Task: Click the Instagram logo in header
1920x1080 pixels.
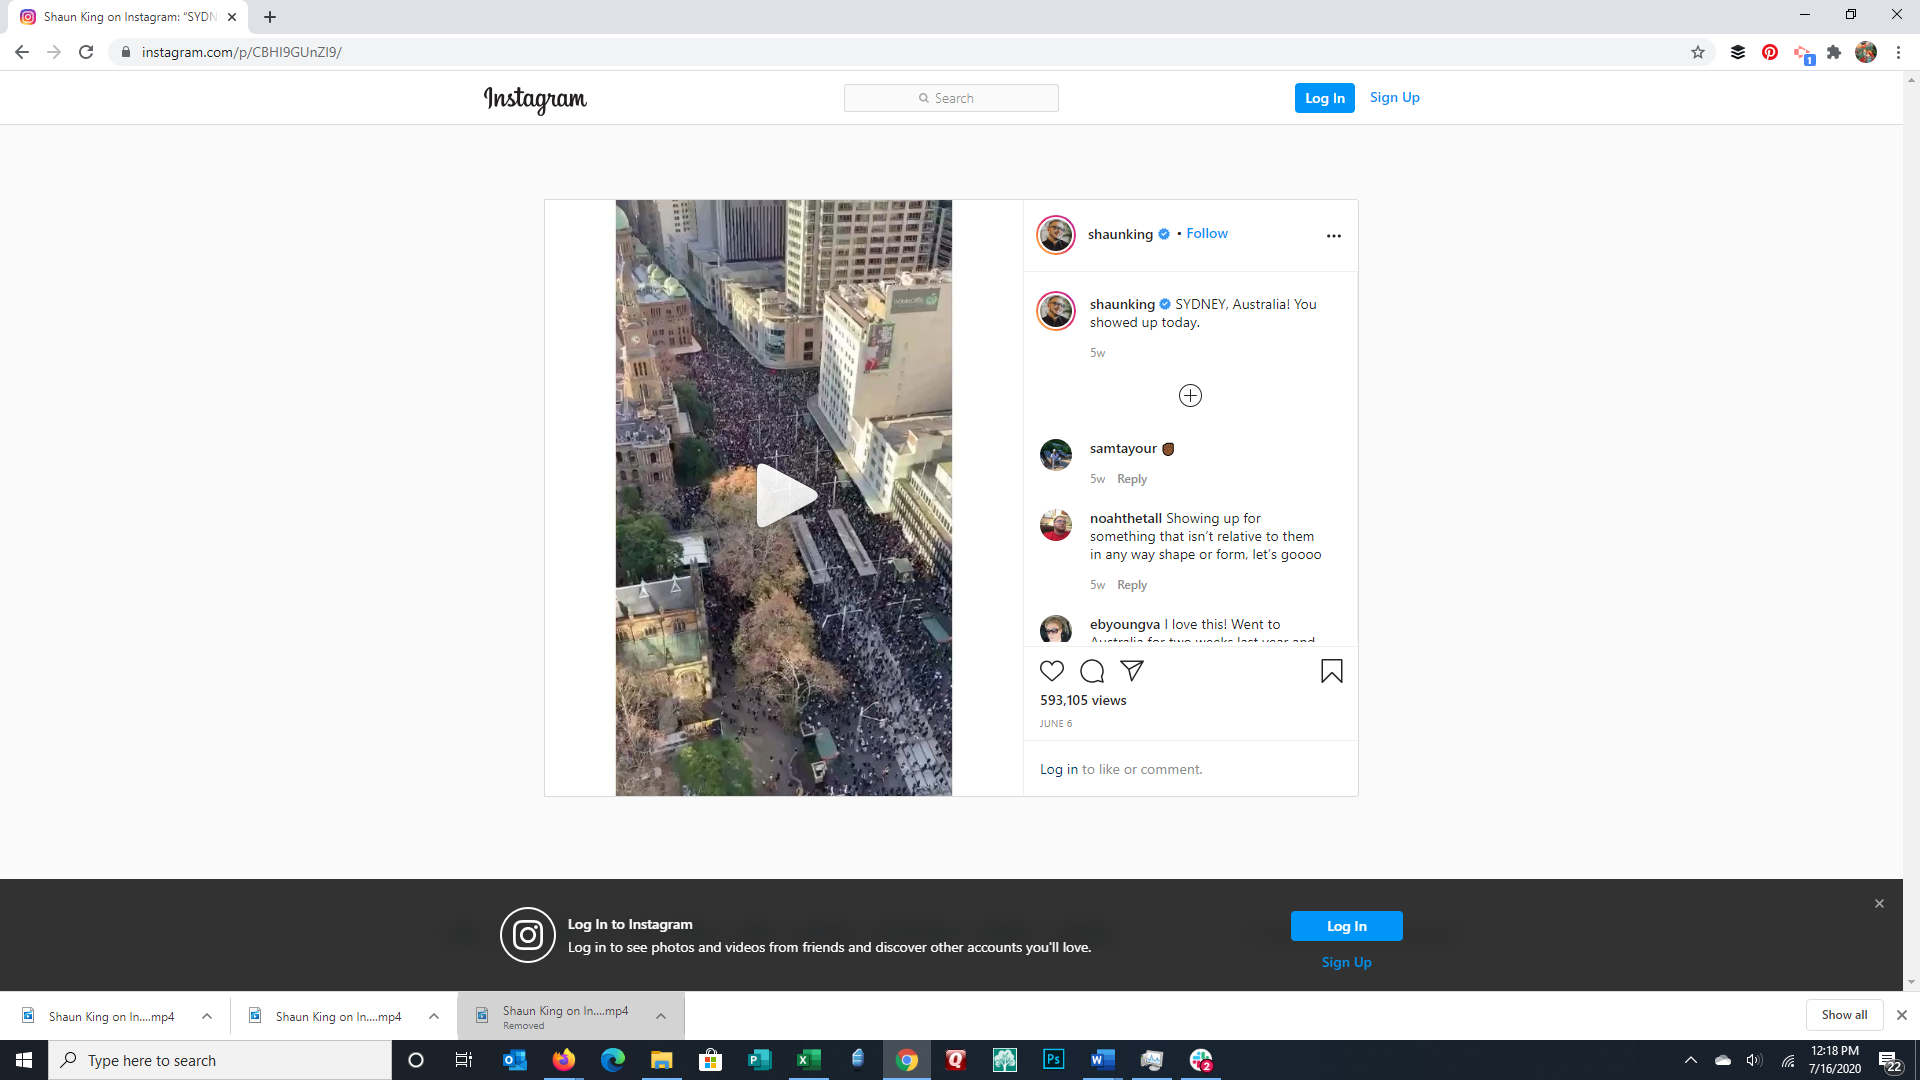Action: (x=535, y=99)
